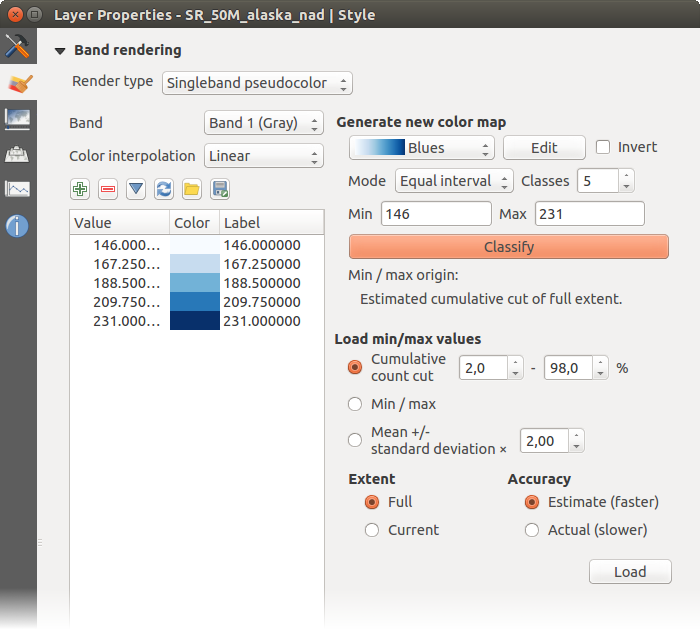
Task: Choose Actual (slower) accuracy
Action: (x=530, y=530)
